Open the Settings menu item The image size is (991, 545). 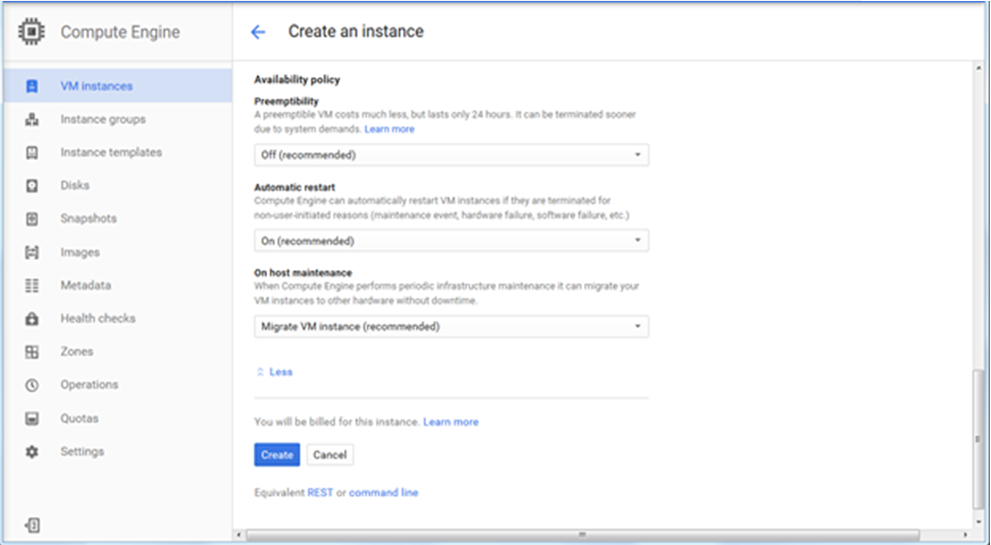click(x=118, y=451)
